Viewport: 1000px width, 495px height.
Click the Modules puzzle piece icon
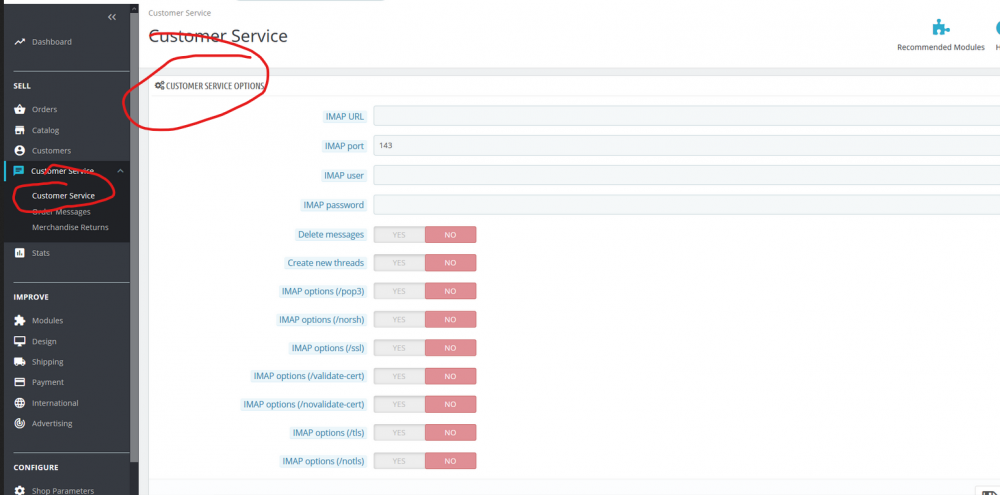click(x=19, y=320)
